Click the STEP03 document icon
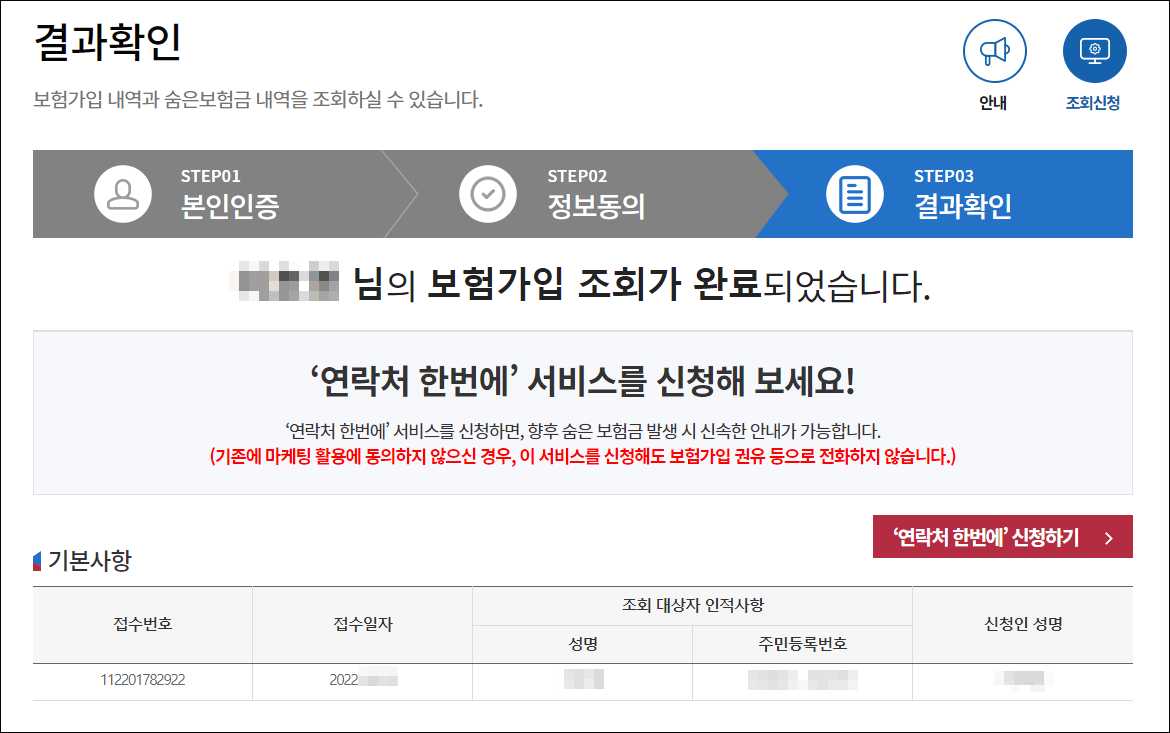 click(853, 194)
